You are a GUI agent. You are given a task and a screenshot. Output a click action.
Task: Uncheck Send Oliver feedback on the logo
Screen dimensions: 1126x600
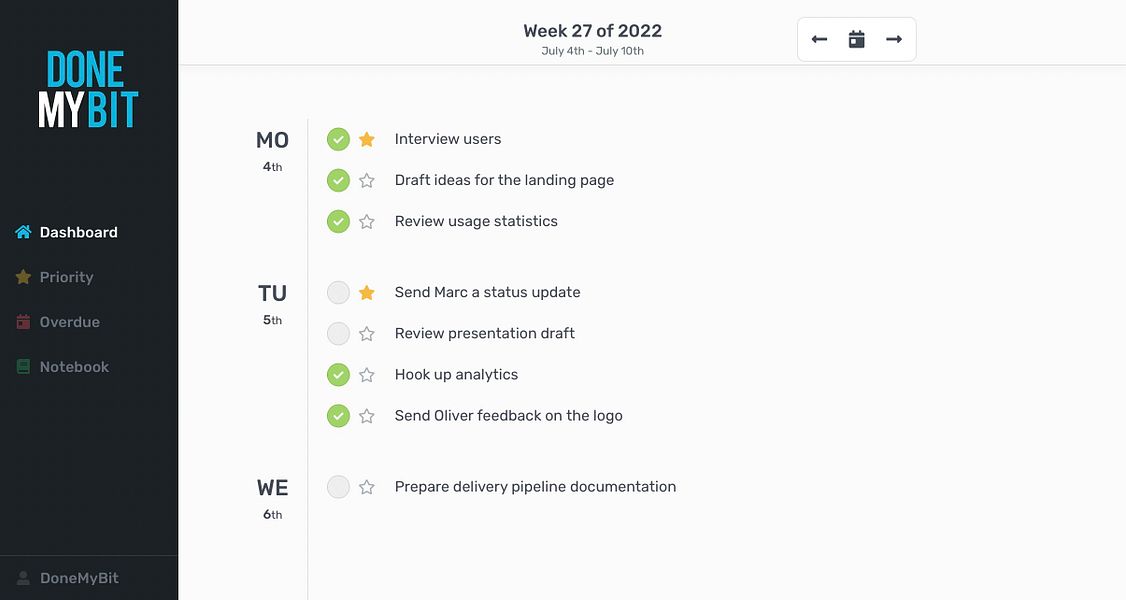(338, 416)
